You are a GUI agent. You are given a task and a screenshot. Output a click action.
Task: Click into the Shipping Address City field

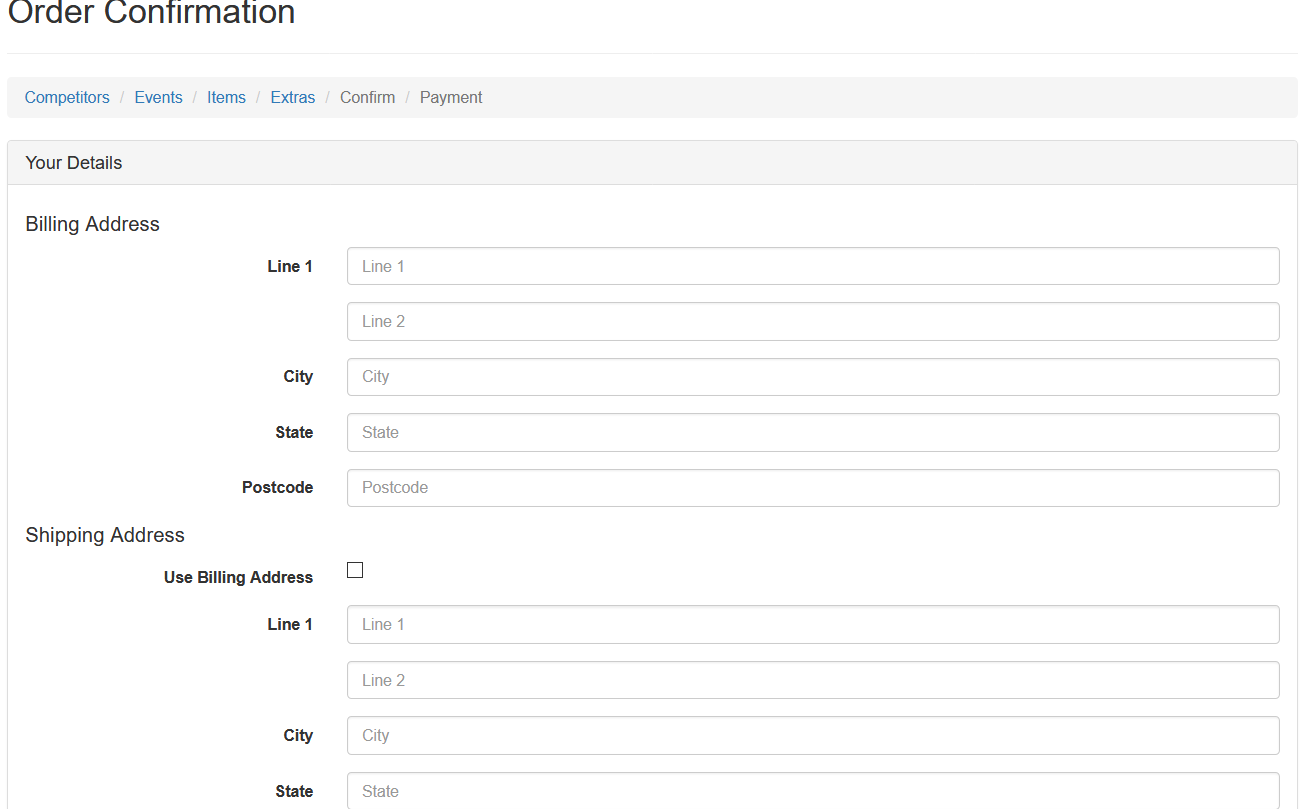(813, 735)
